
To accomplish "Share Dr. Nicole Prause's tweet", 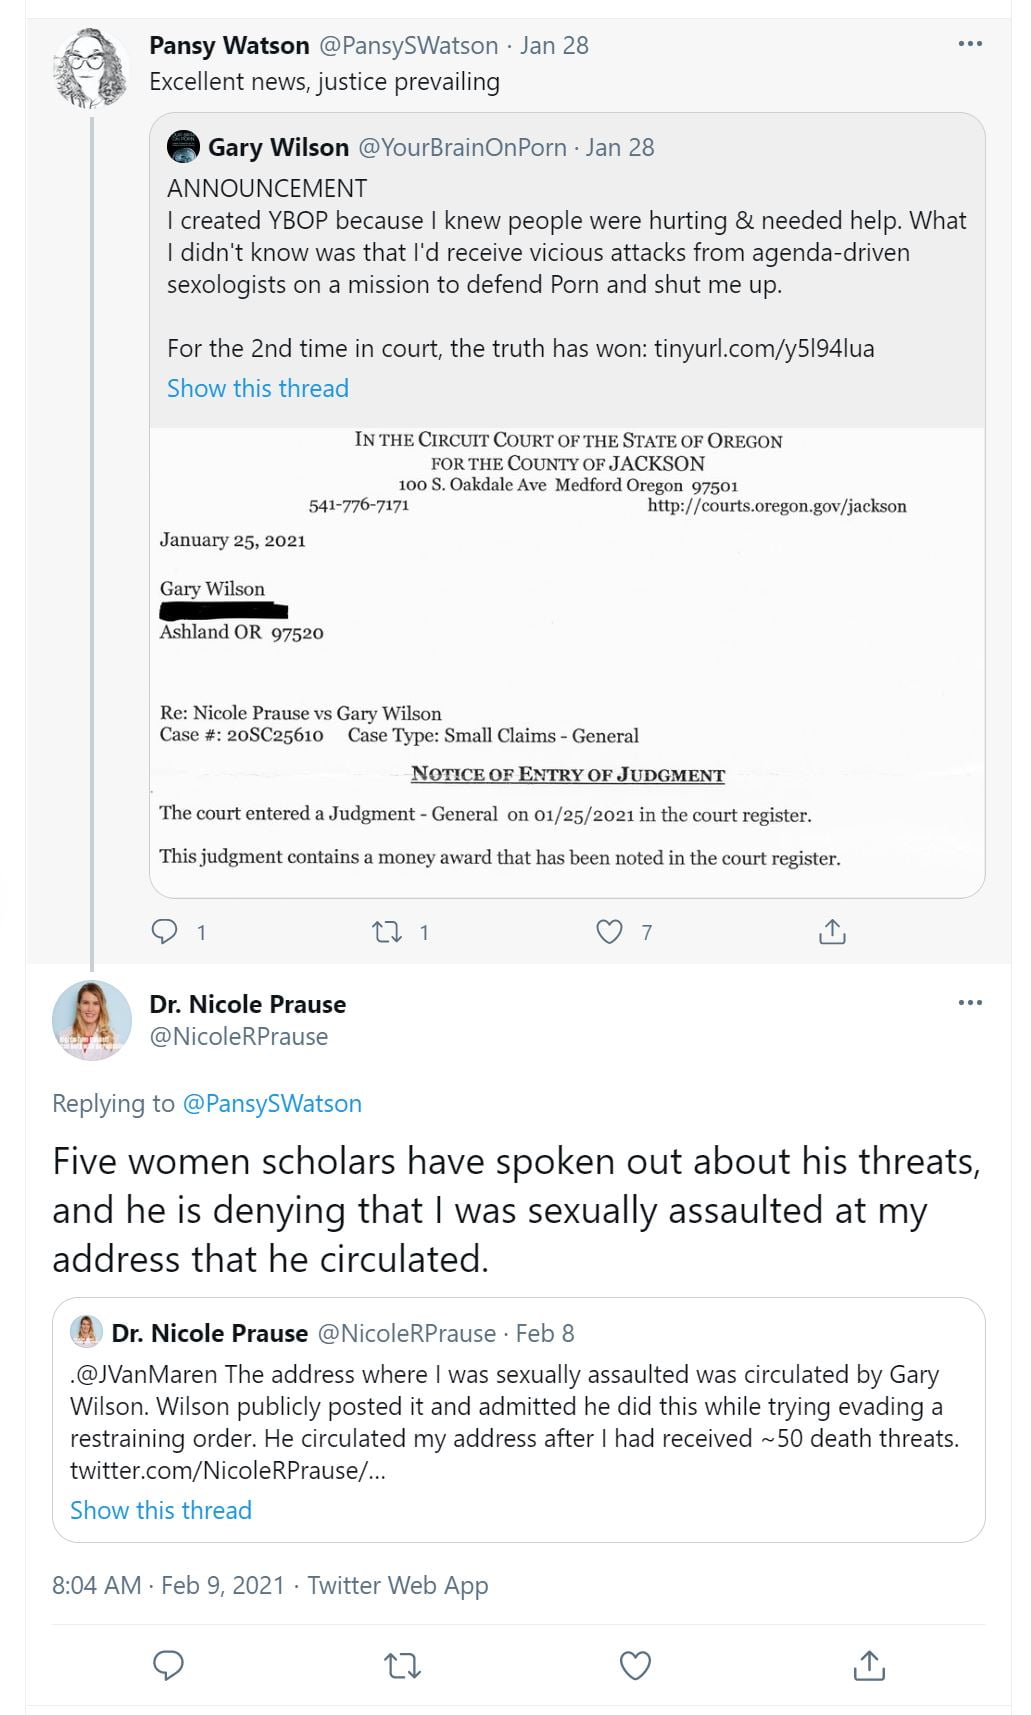I will coord(869,1665).
